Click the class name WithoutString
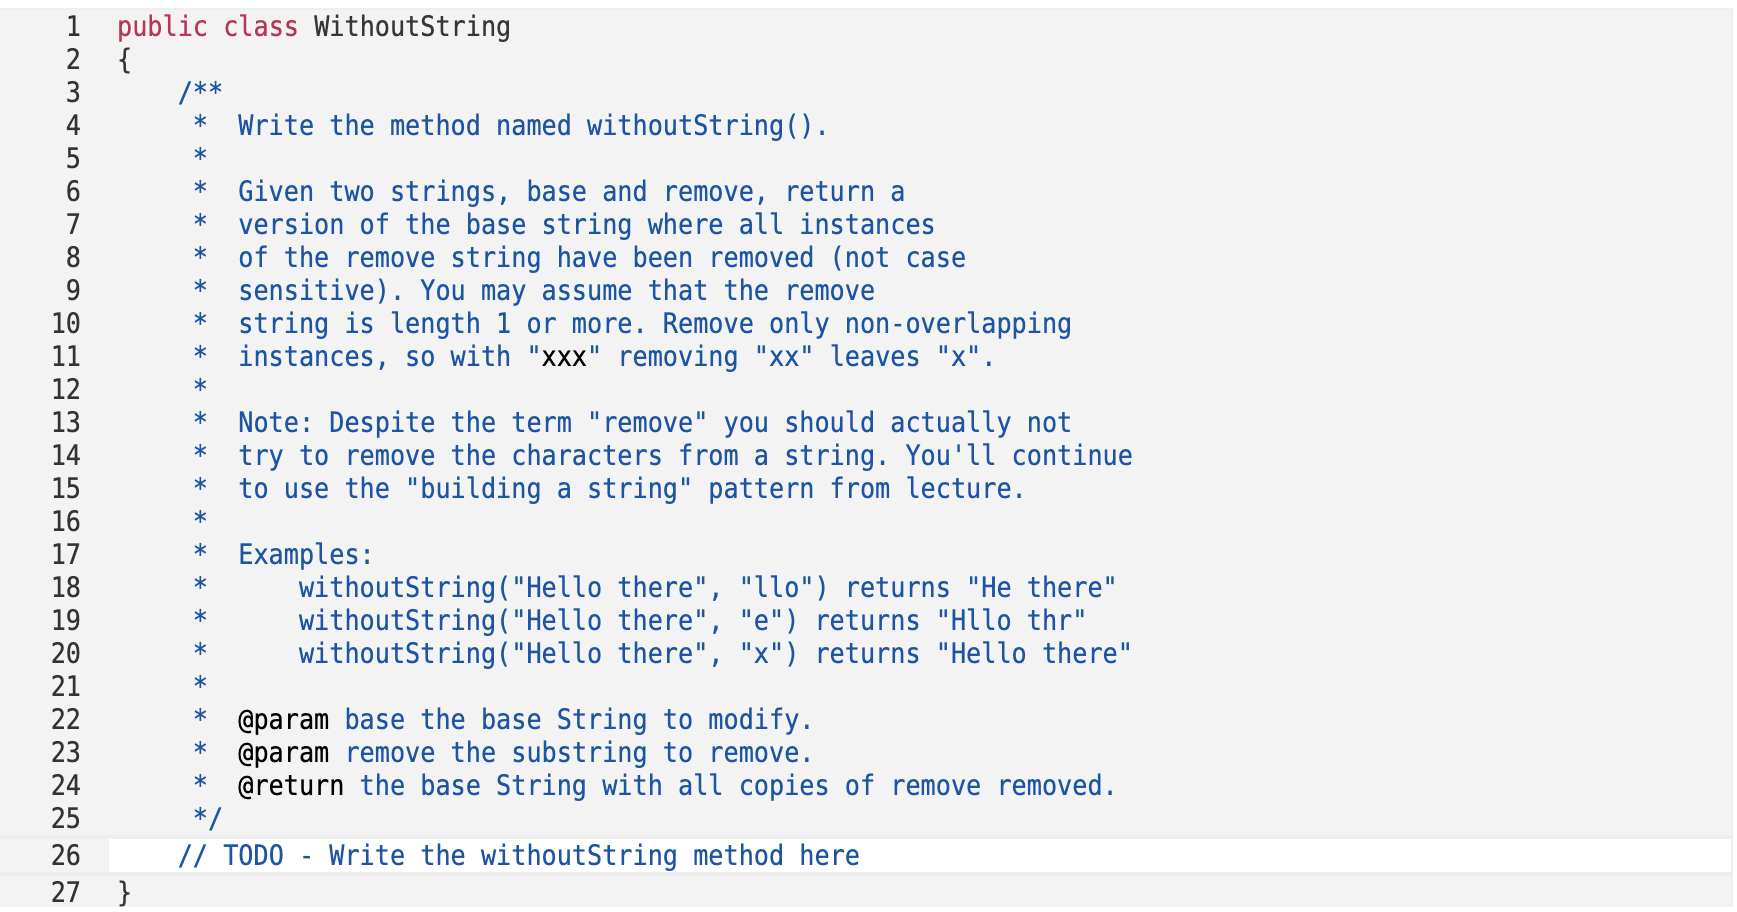The width and height of the screenshot is (1737, 912). [x=412, y=27]
